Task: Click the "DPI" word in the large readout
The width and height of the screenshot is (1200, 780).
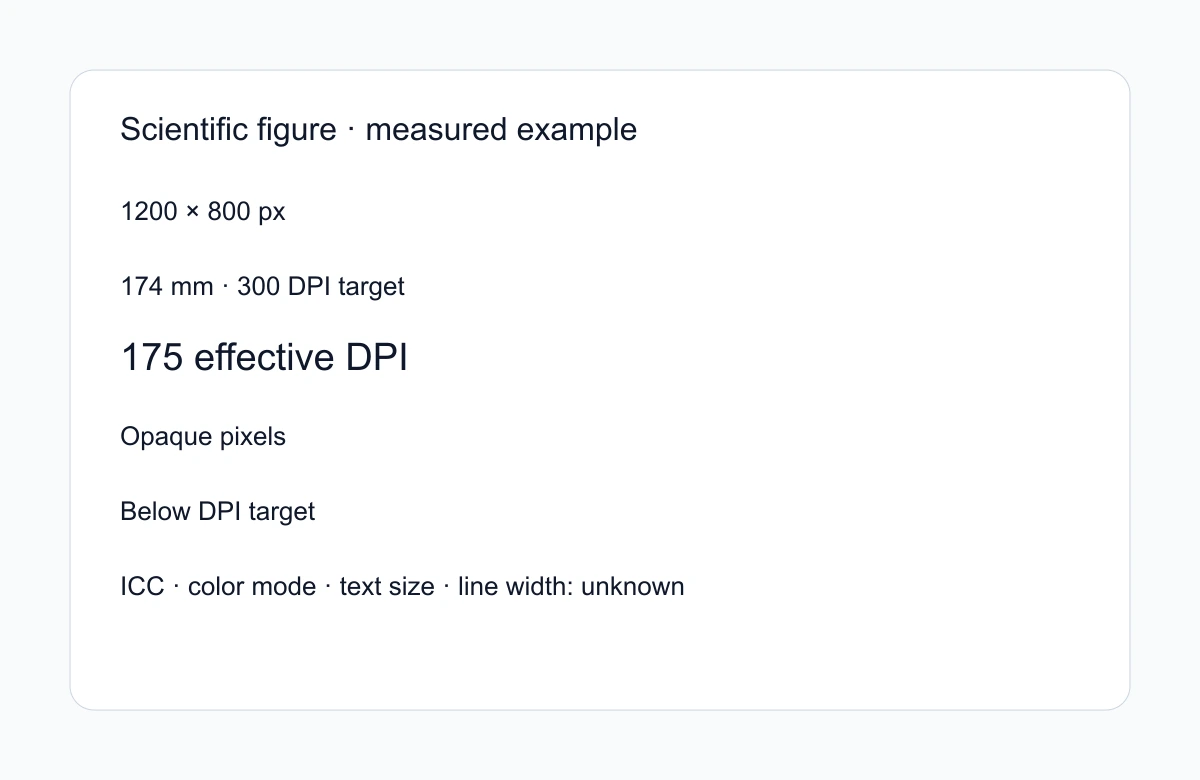Action: (377, 358)
